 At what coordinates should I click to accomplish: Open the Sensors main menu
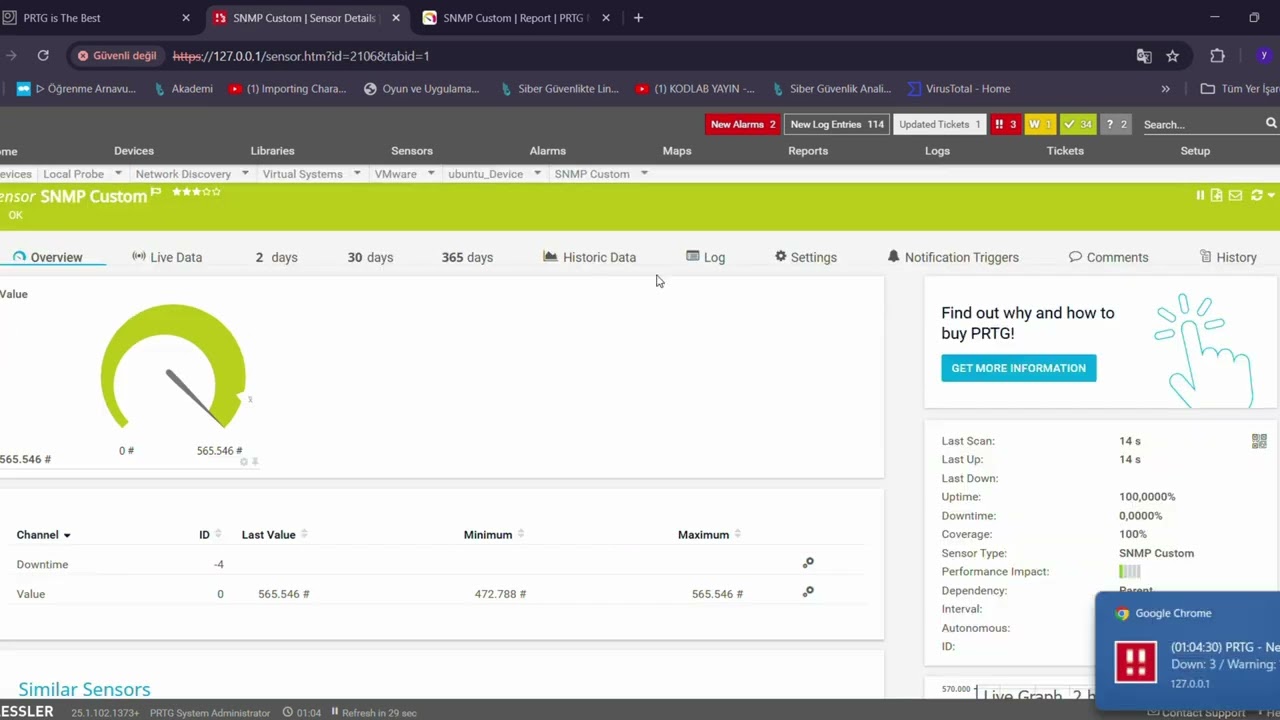[x=412, y=151]
